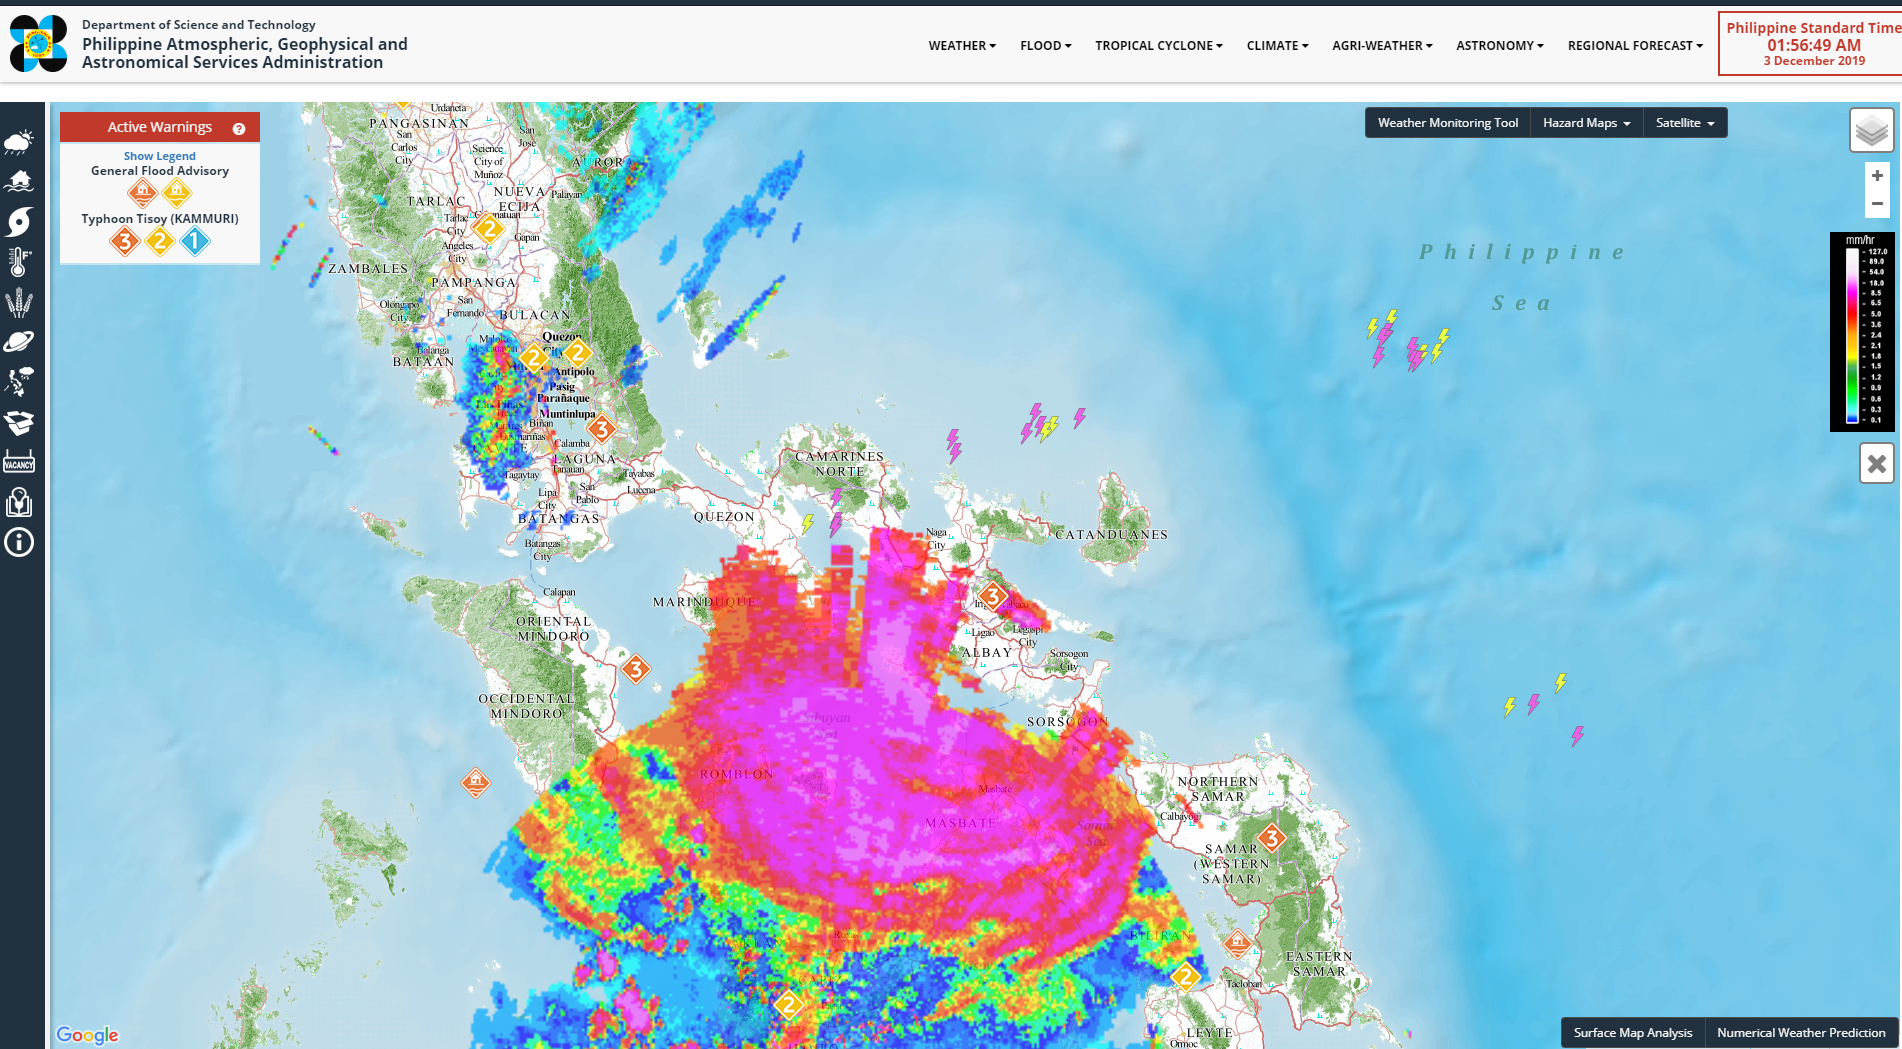The width and height of the screenshot is (1902, 1049).
Task: Select the Weather Monitoring Tool tab
Action: pos(1448,123)
